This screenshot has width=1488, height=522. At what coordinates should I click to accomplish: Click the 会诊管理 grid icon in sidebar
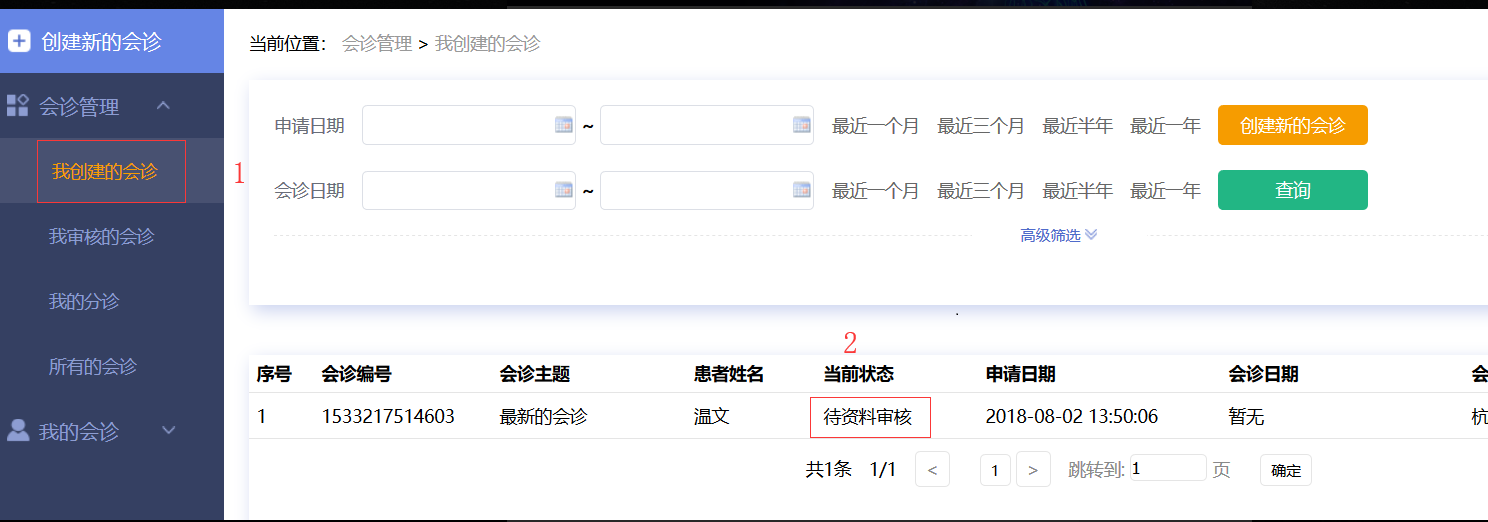[17, 106]
